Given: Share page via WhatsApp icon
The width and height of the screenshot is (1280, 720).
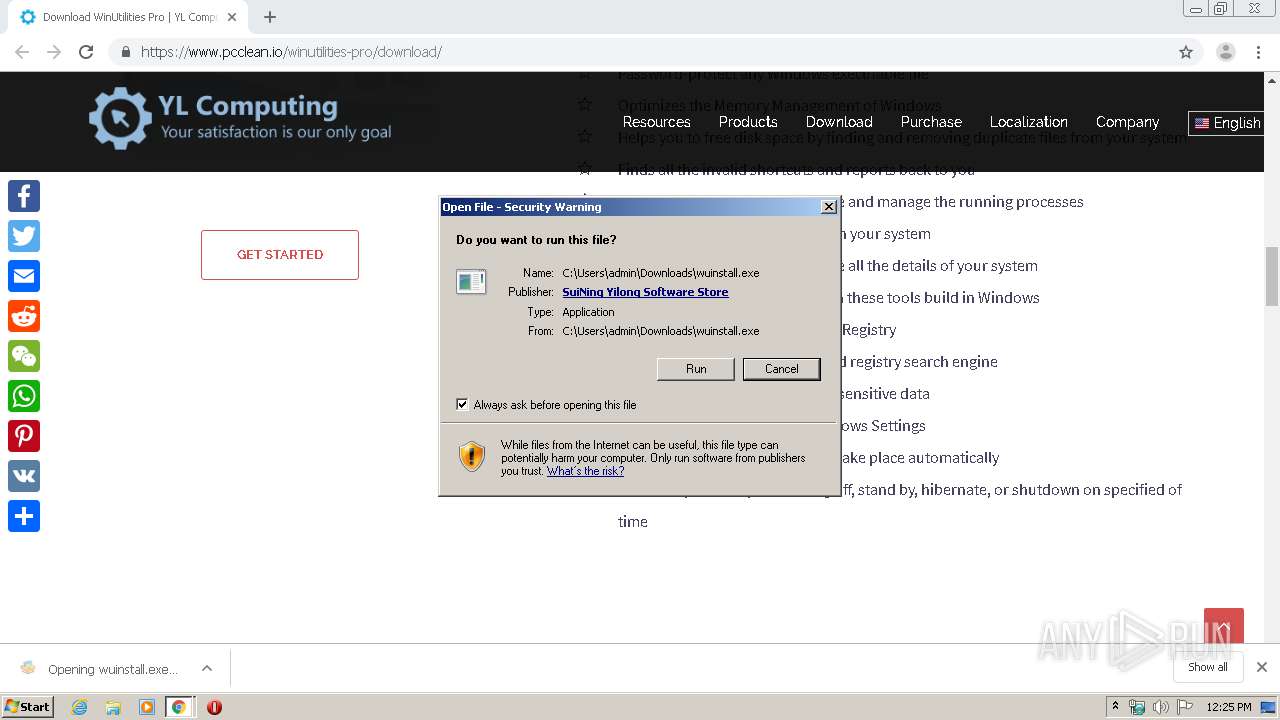Looking at the screenshot, I should [24, 396].
